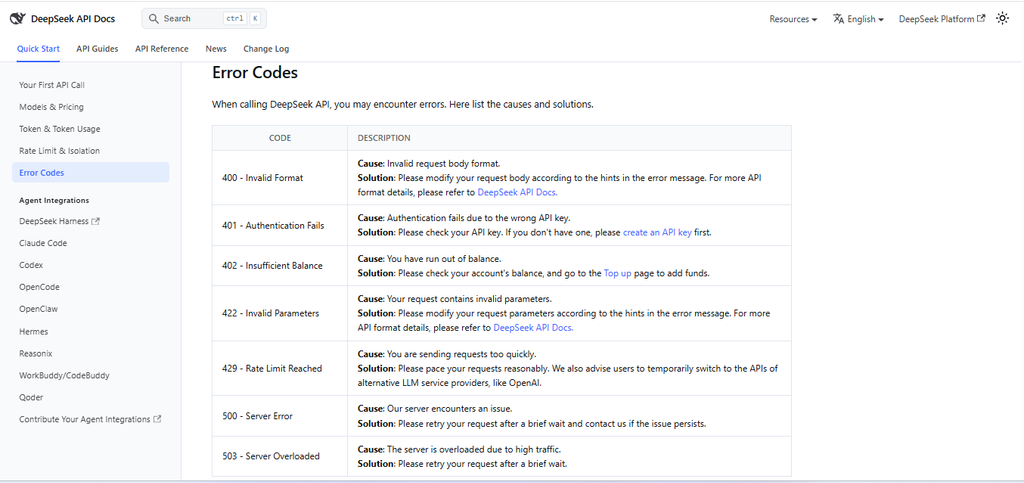Click the 400 - Invalid Format cell
1024x483 pixels.
[x=280, y=178]
